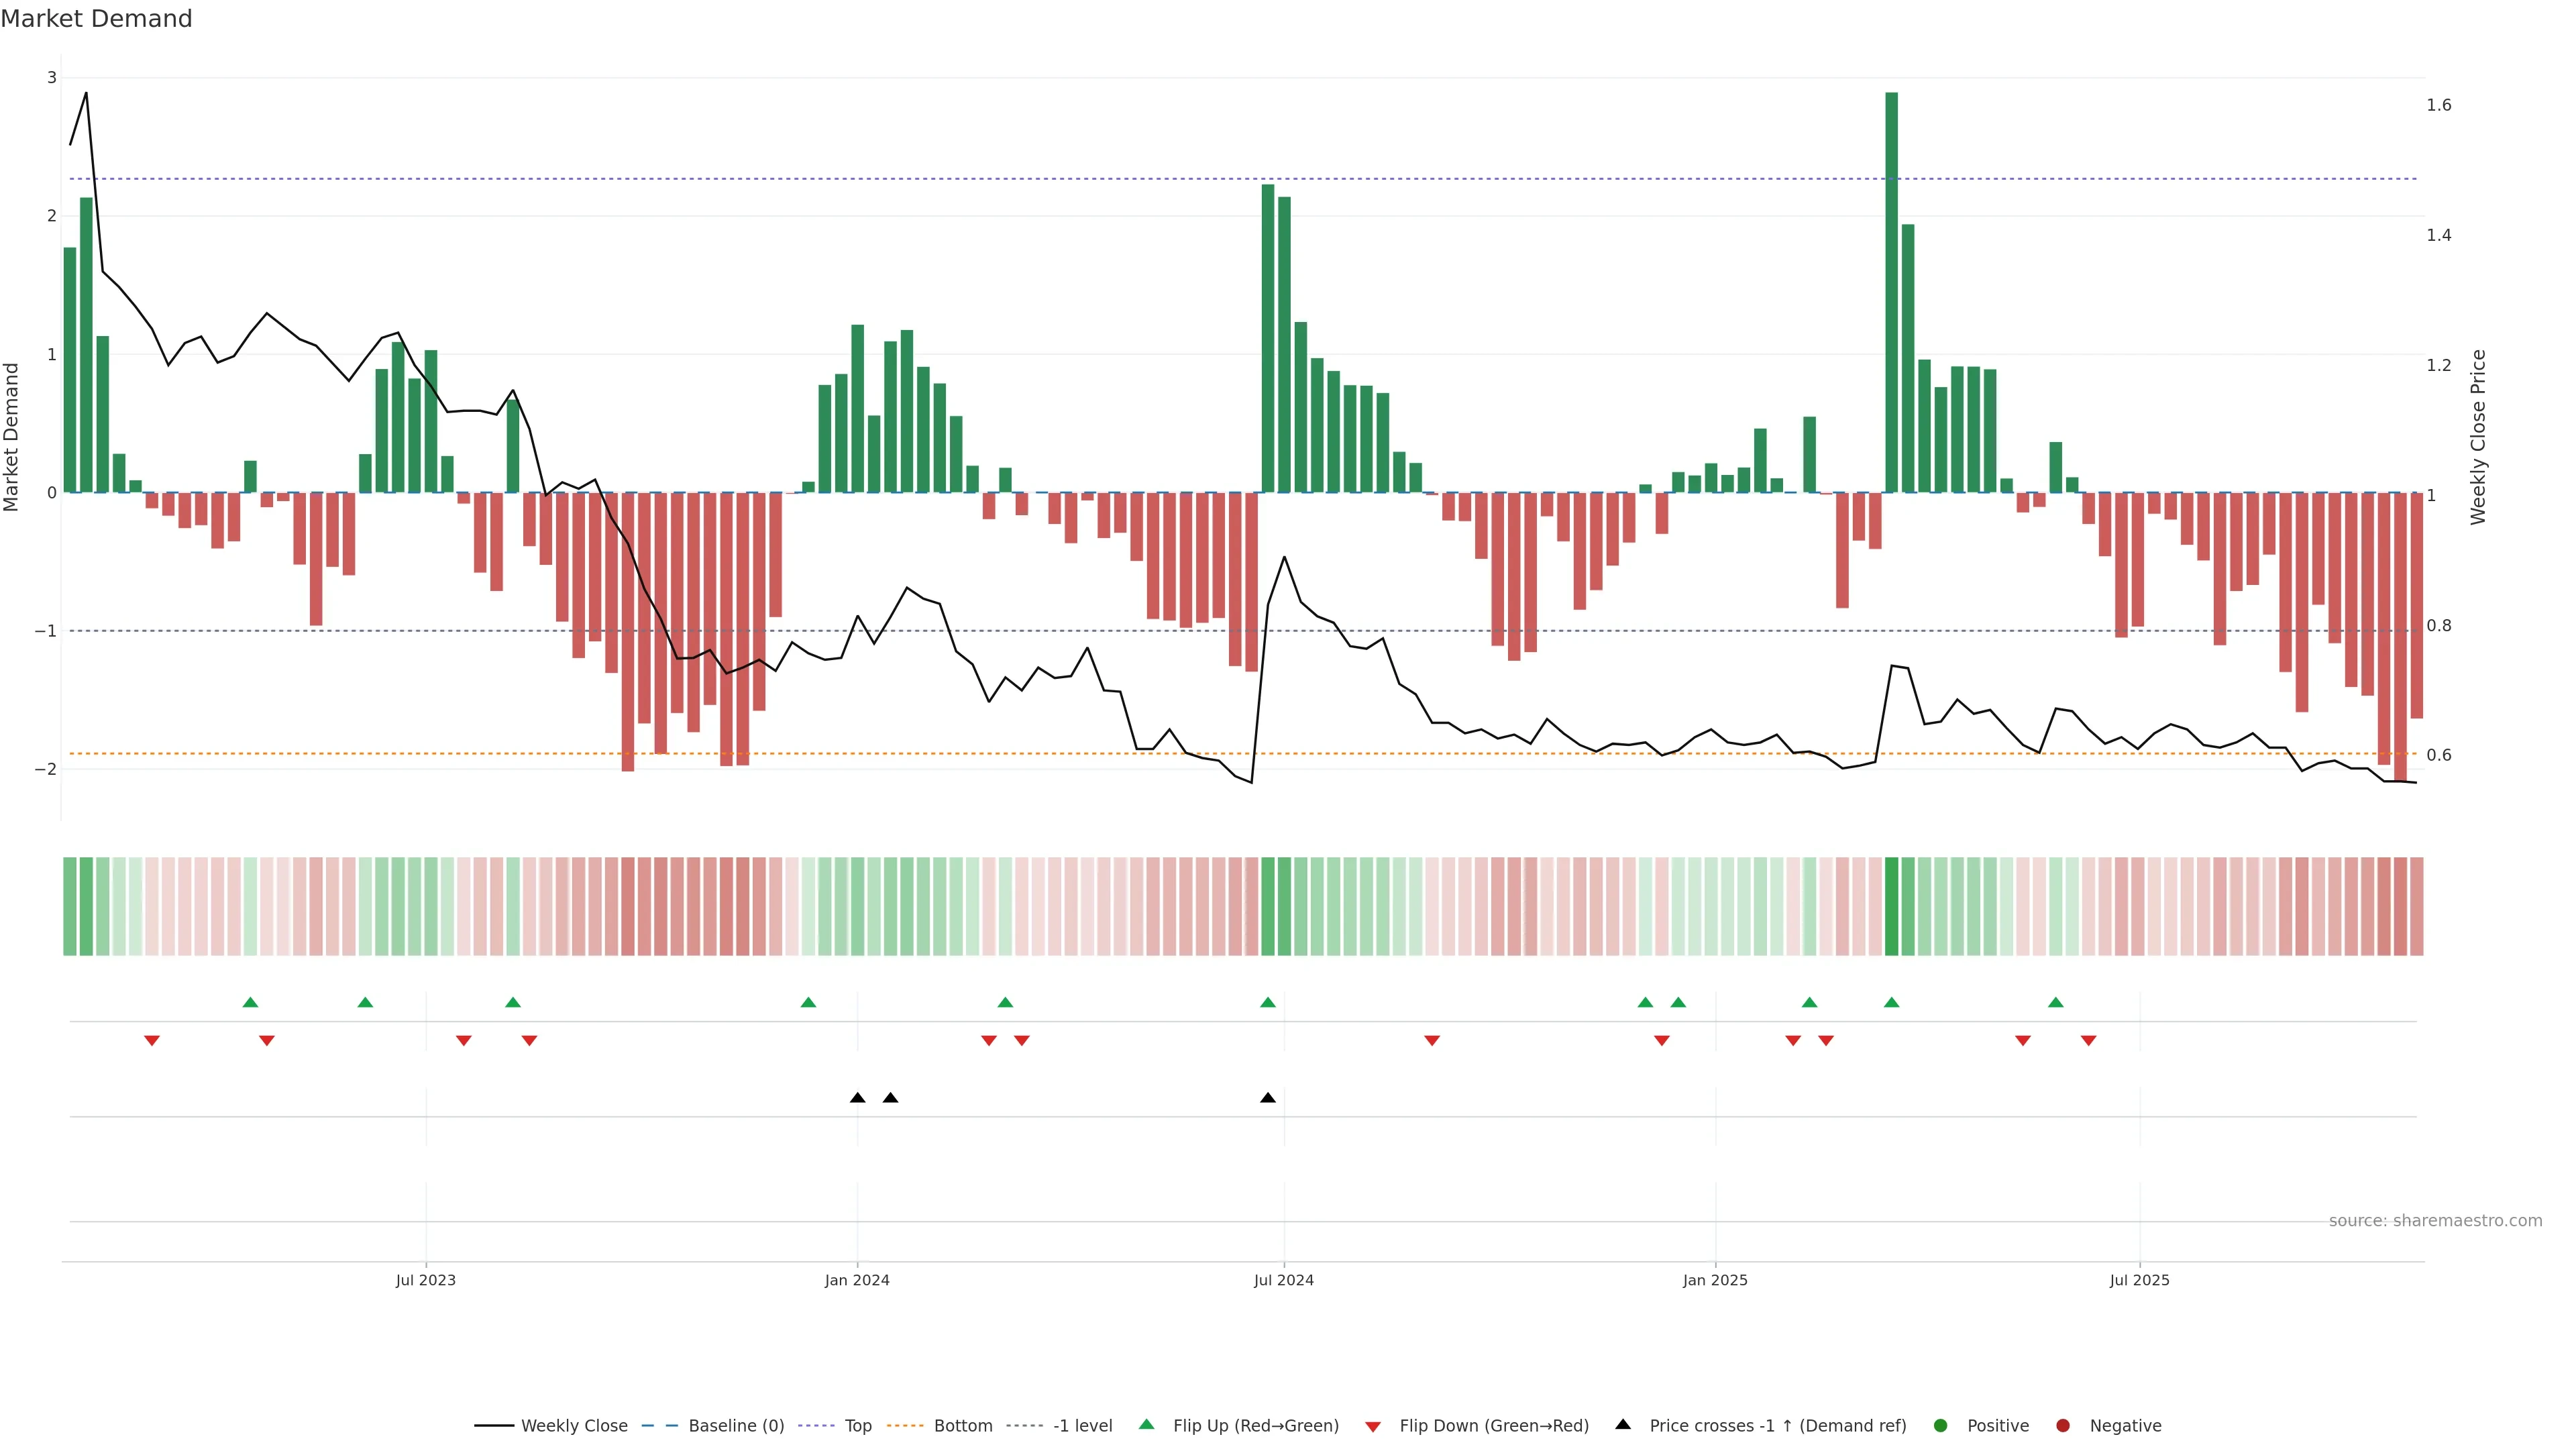
Task: Click the Jan 2024 x-axis label
Action: click(x=857, y=1280)
